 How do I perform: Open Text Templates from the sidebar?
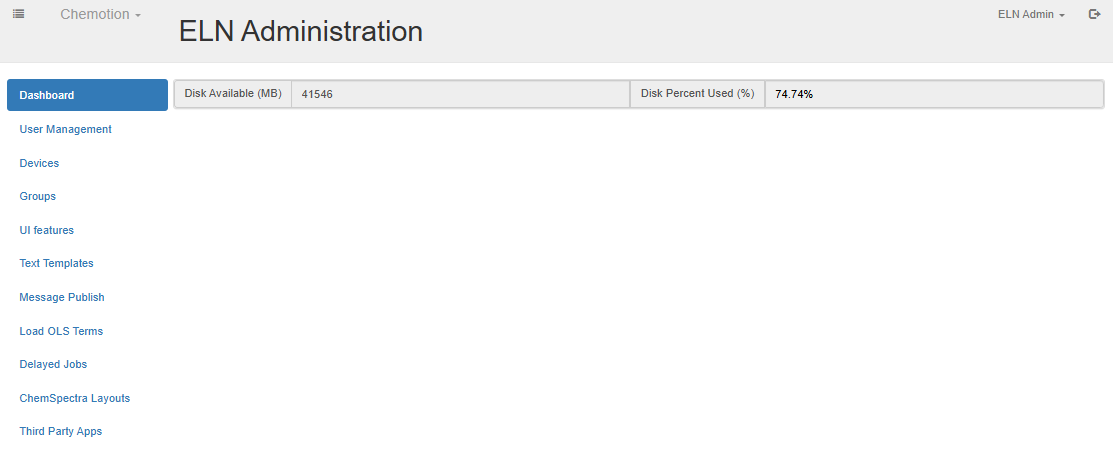coord(56,263)
